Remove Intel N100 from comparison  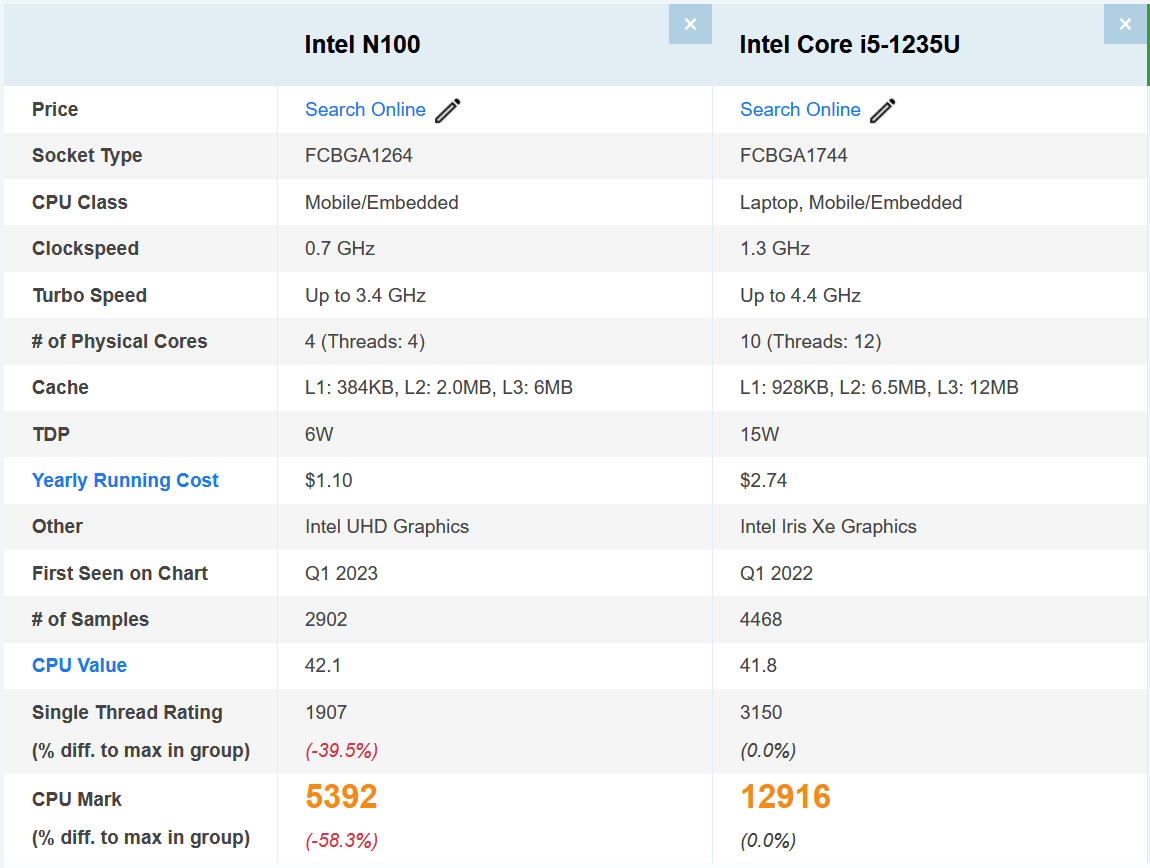[x=690, y=24]
